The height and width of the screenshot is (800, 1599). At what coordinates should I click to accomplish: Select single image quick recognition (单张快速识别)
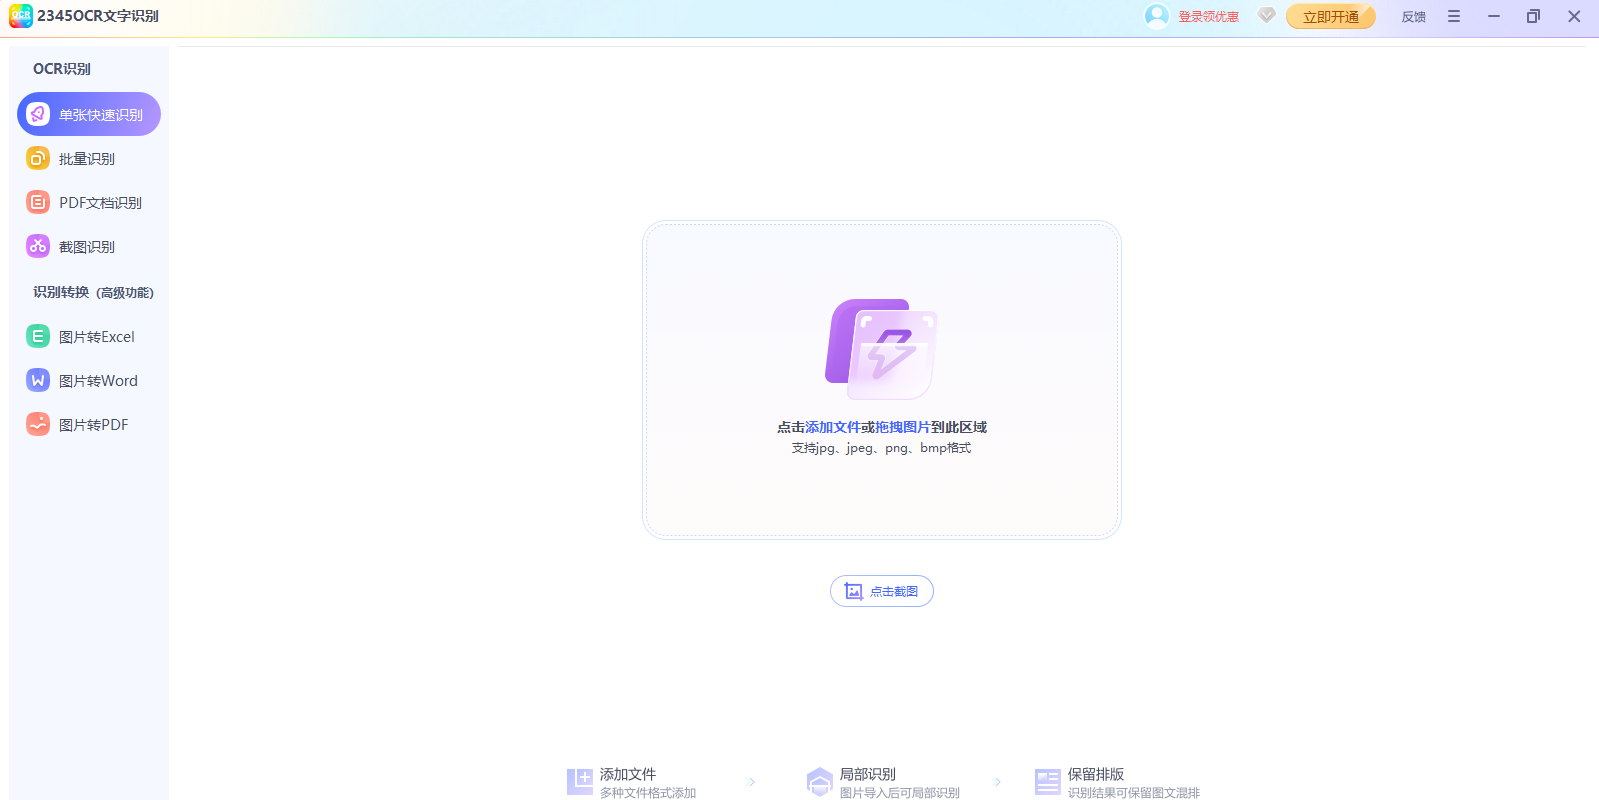[89, 114]
